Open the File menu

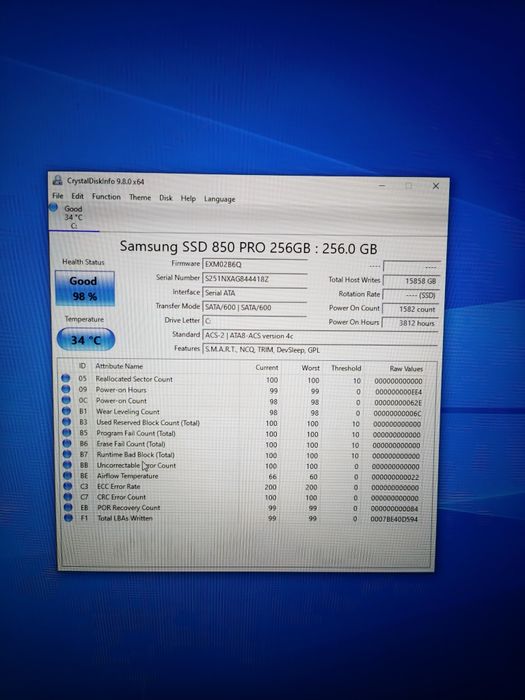click(x=58, y=196)
